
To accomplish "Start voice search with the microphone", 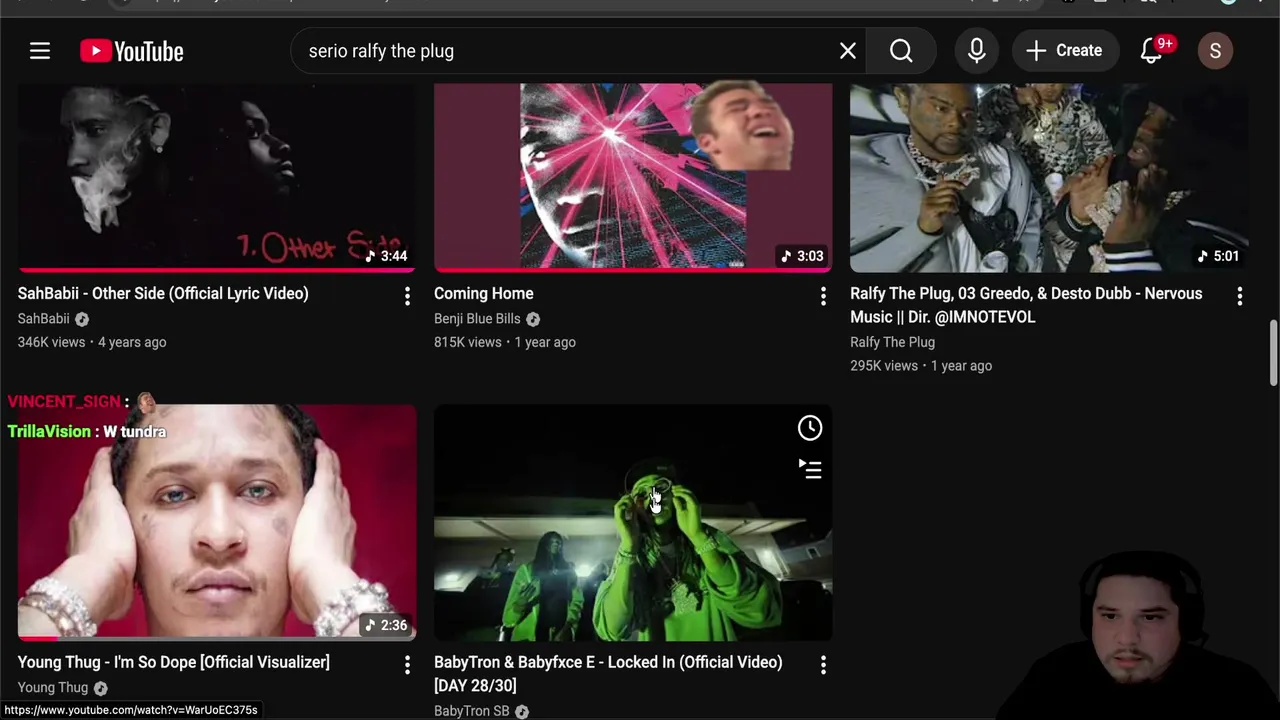I will tap(976, 51).
